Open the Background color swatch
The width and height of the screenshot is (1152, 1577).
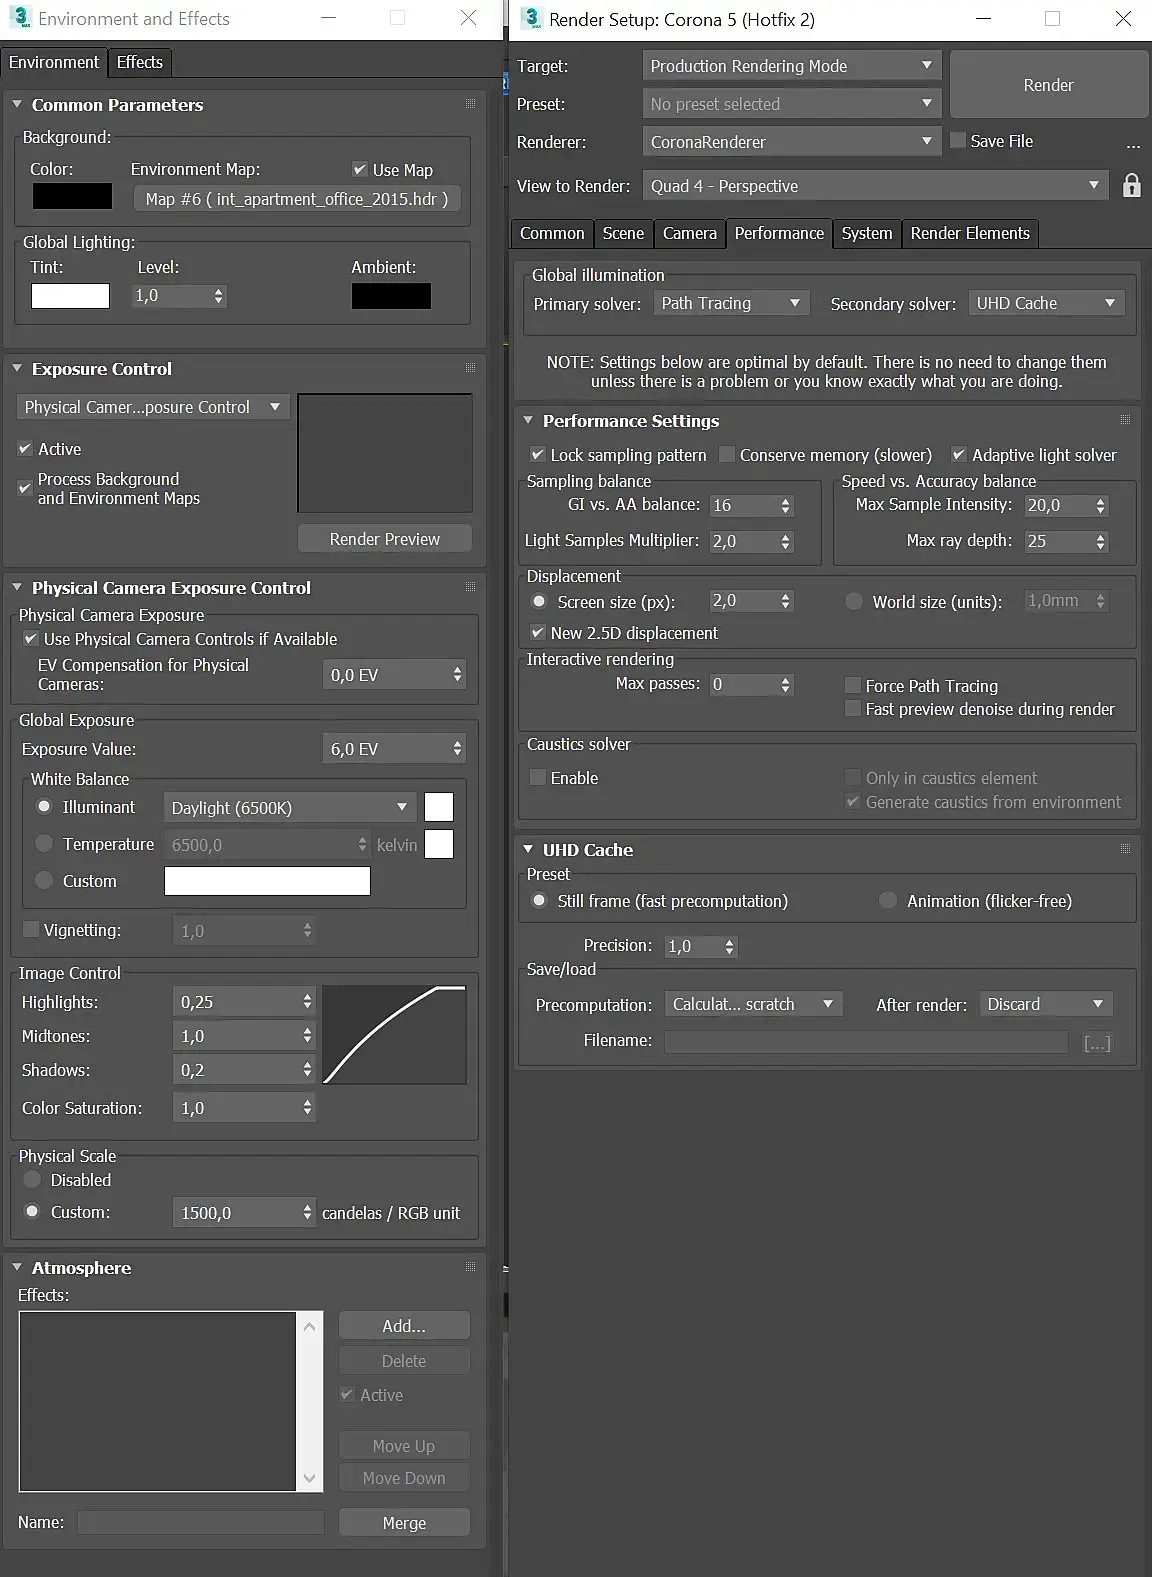click(72, 197)
